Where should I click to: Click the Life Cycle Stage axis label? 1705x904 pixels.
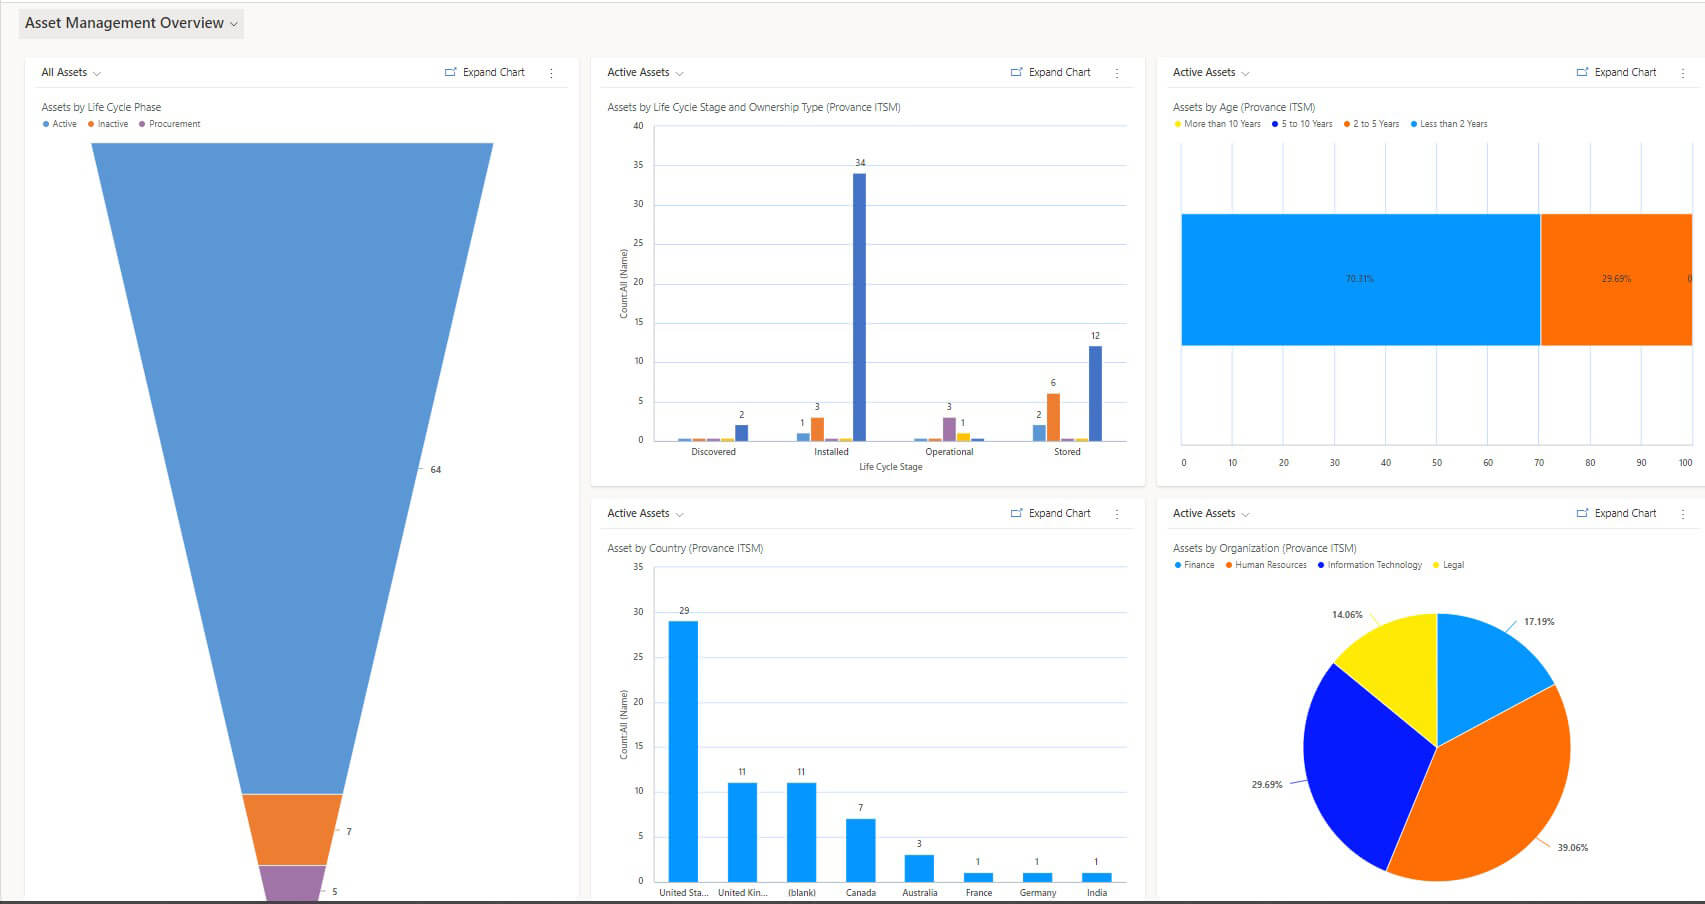[x=890, y=467]
